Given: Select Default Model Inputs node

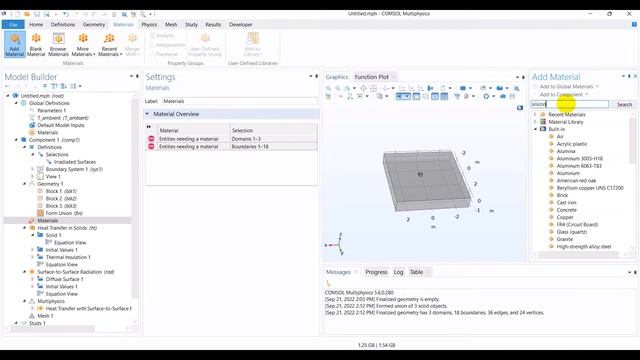Looking at the screenshot, I should (61, 125).
